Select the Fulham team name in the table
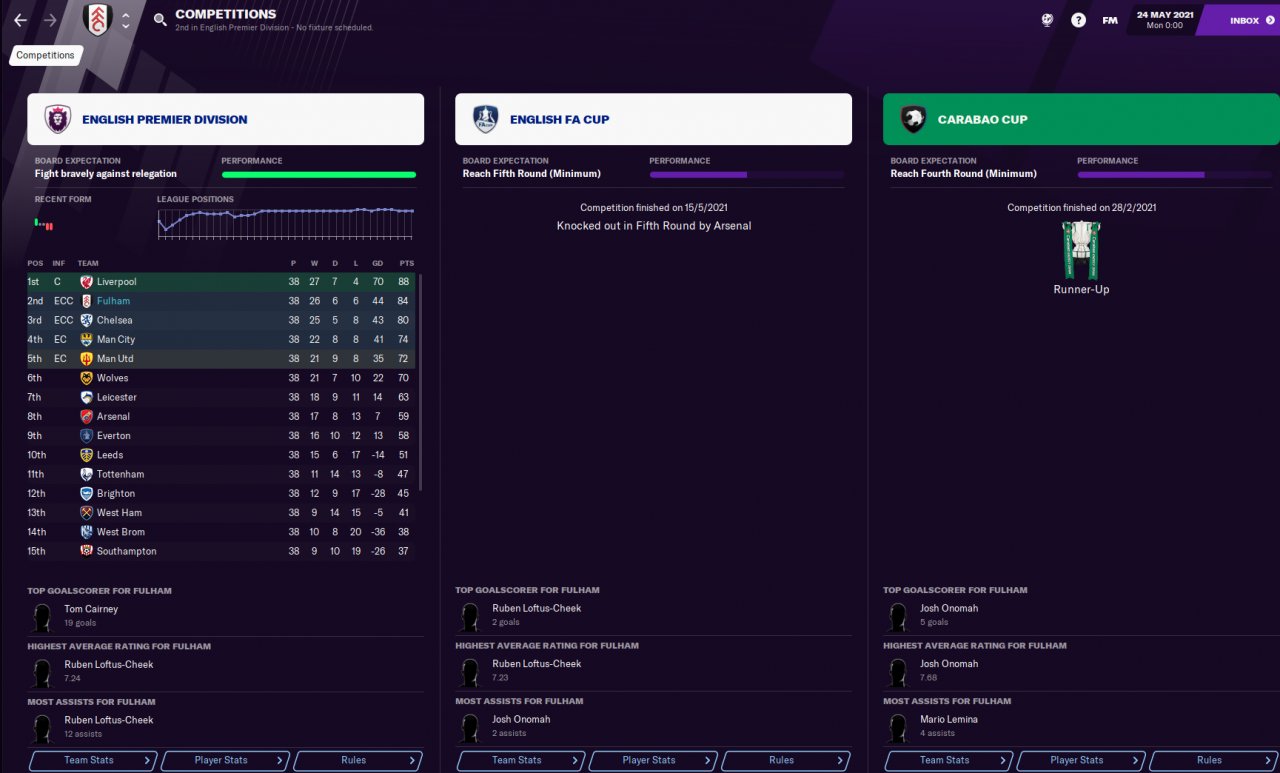The width and height of the screenshot is (1280, 773). click(114, 301)
